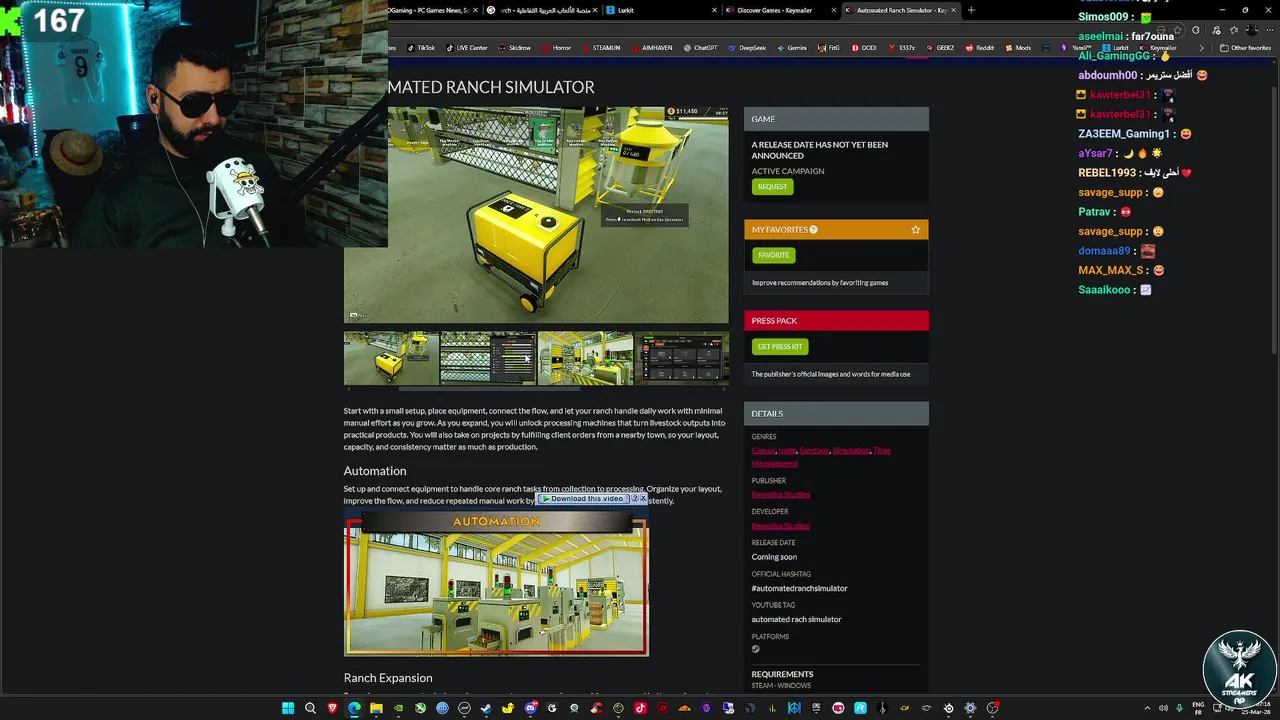1280x720 pixels.
Task: Select the first generator screenshot thumbnail
Action: pos(391,358)
